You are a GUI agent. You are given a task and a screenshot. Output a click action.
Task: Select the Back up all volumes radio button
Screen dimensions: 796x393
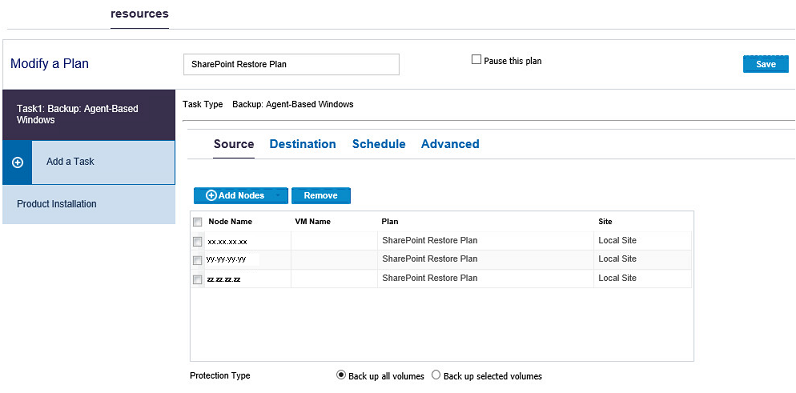pyautogui.click(x=341, y=376)
